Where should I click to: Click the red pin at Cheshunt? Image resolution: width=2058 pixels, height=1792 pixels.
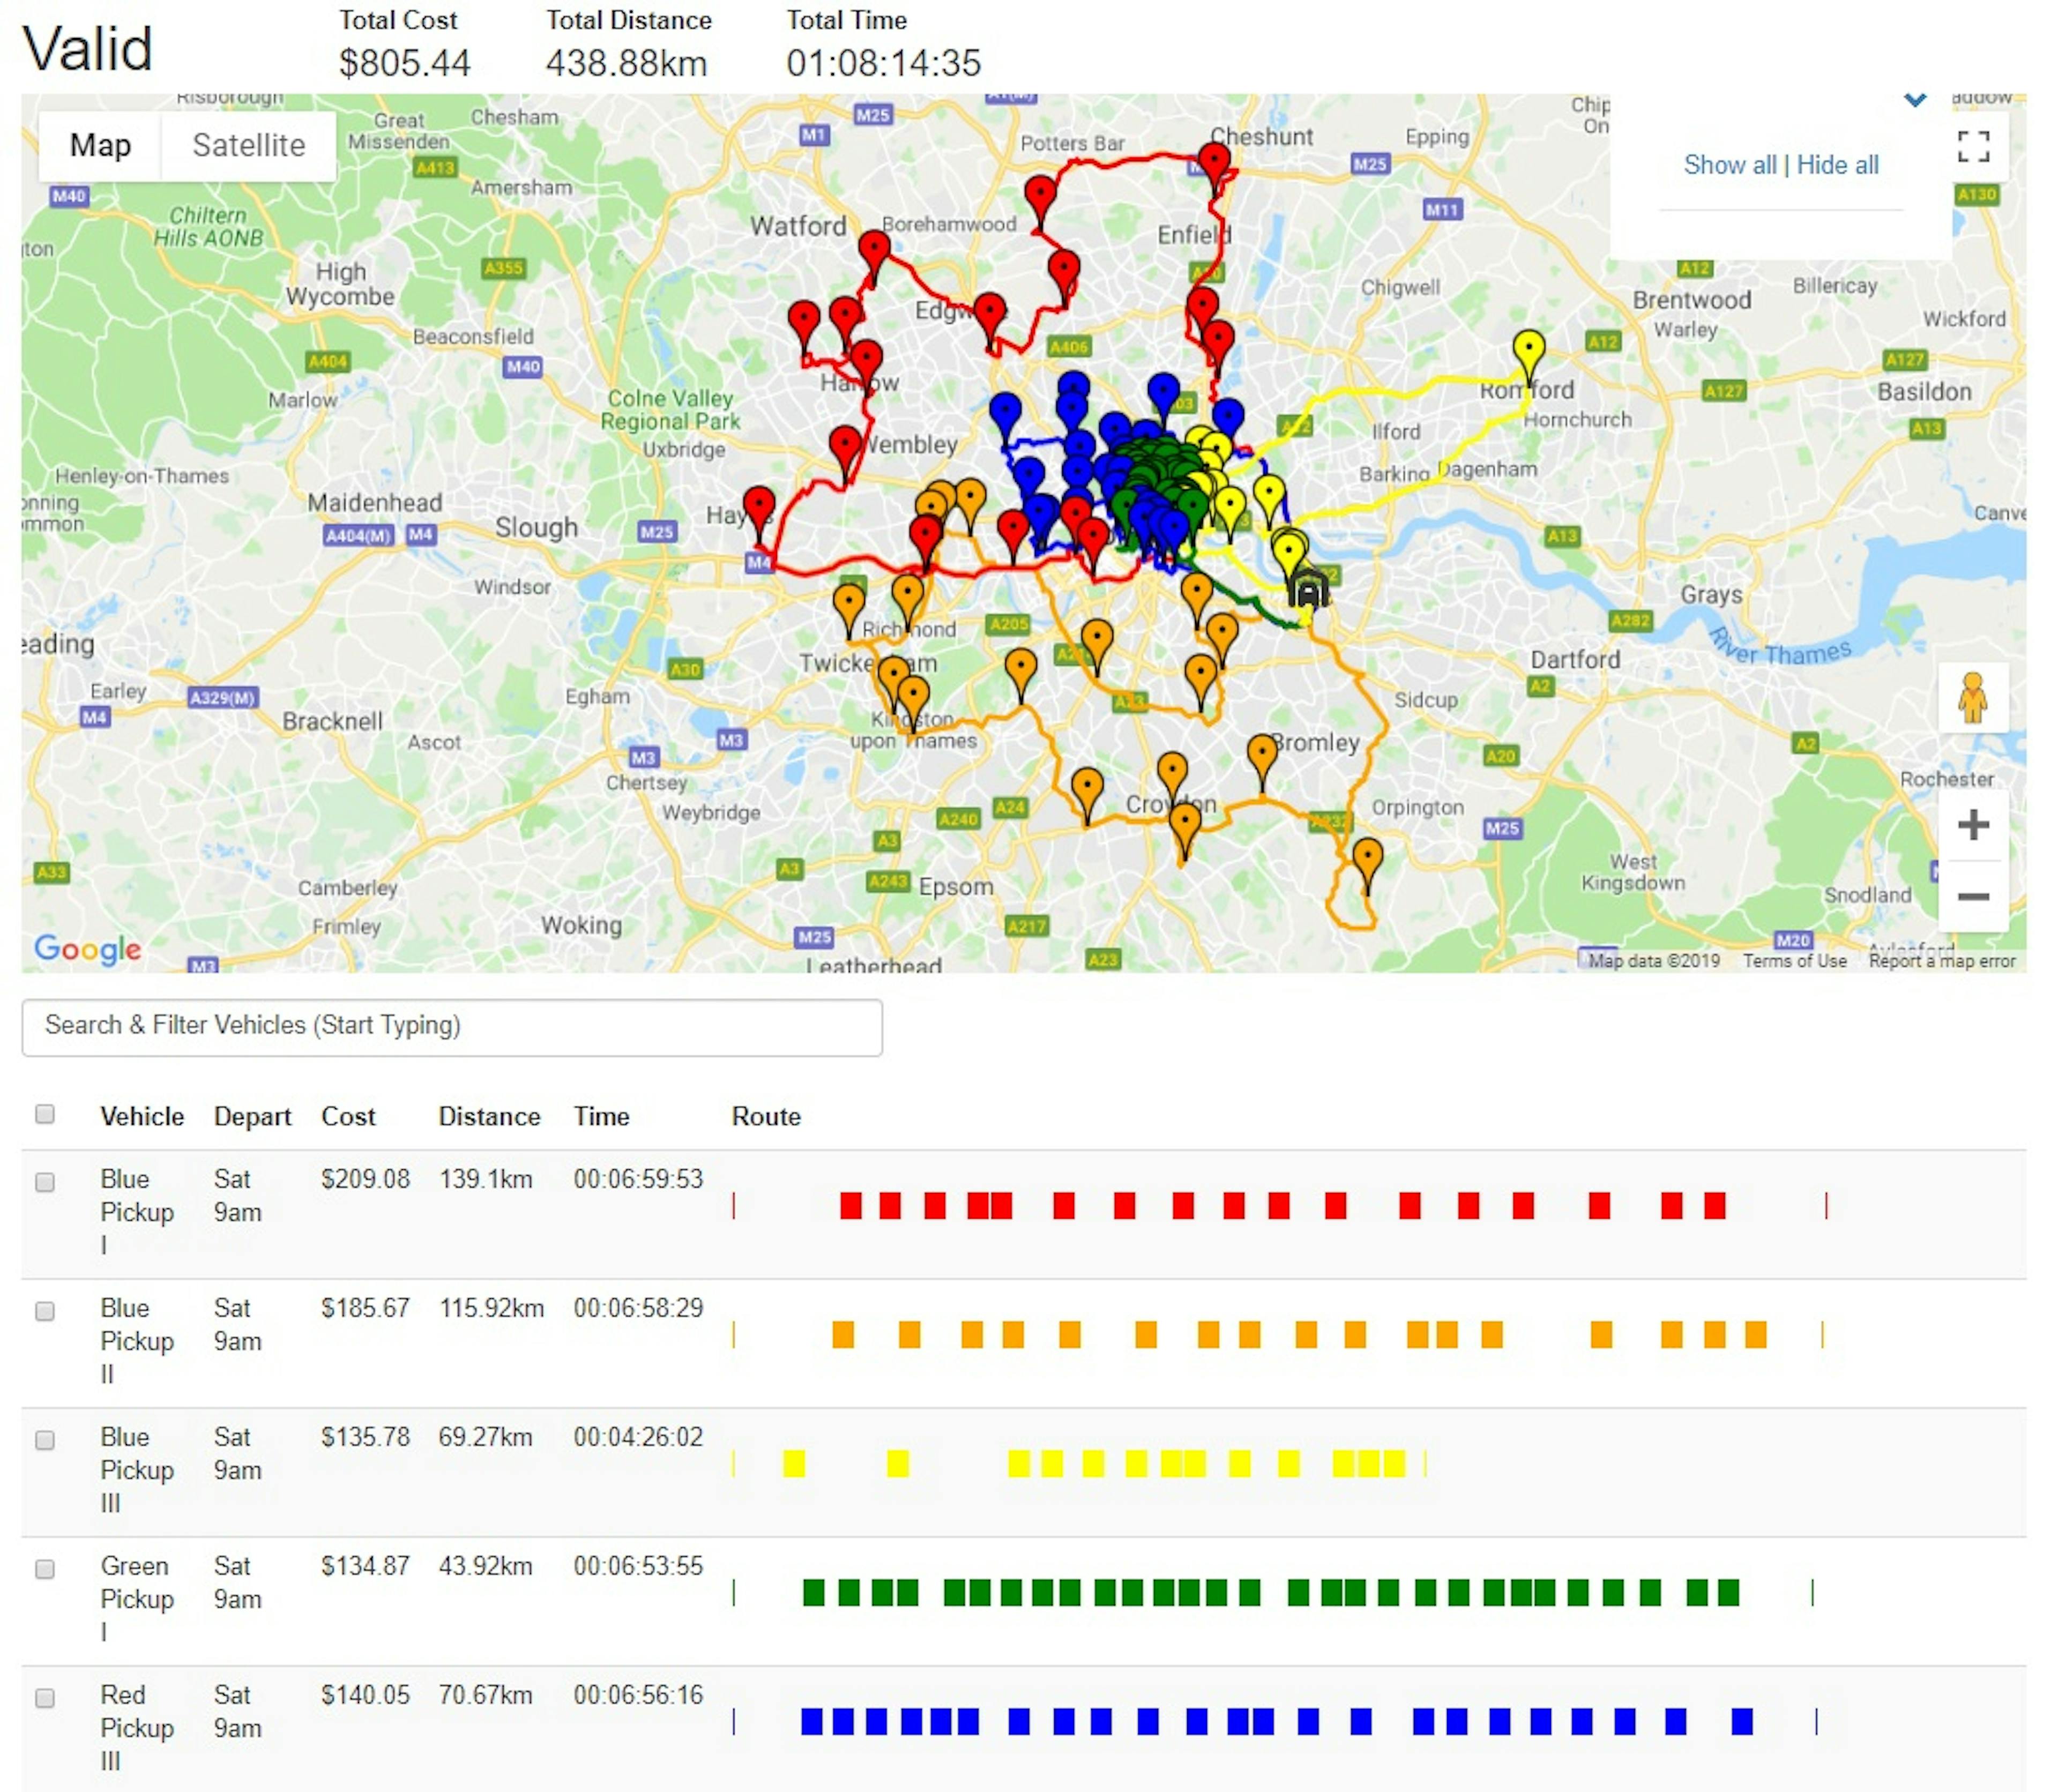1213,166
